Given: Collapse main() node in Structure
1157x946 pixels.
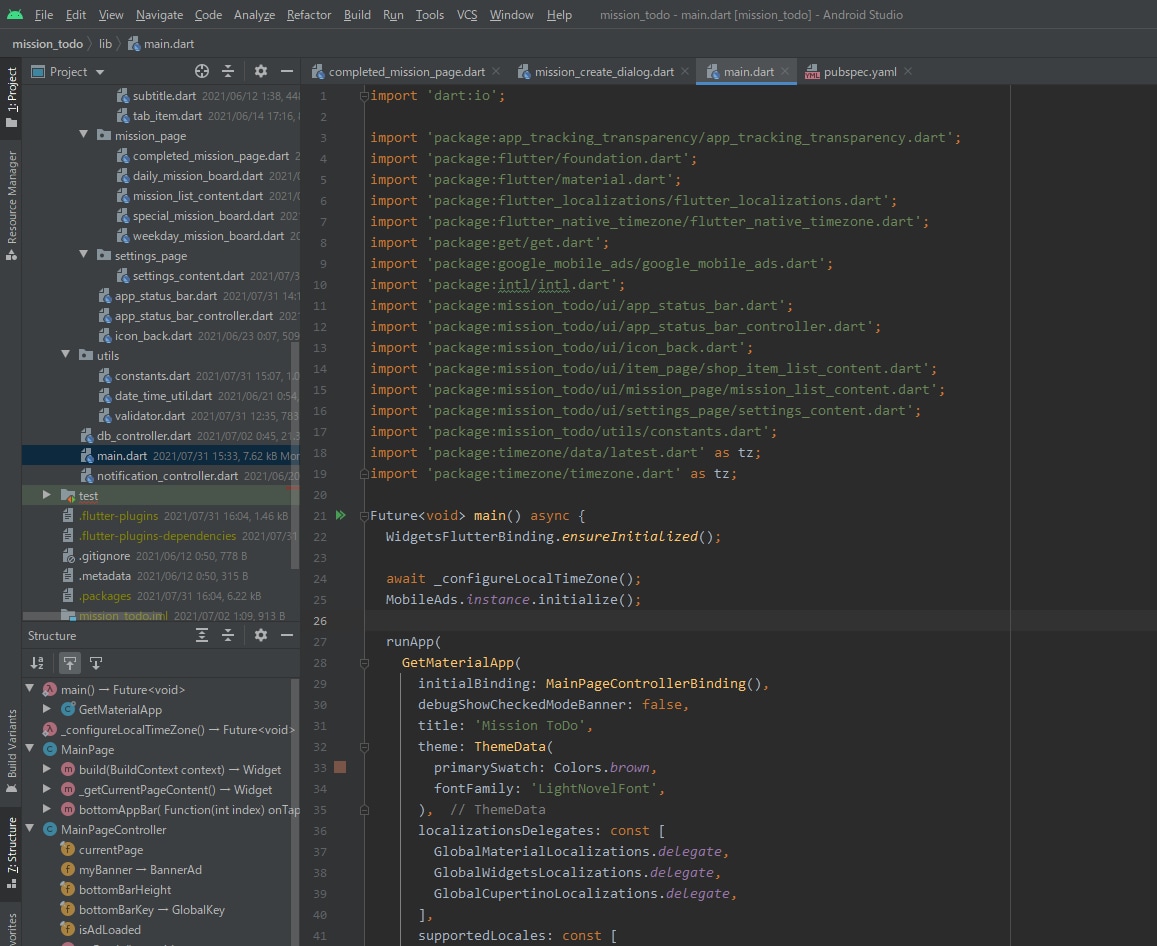Looking at the screenshot, I should 30,688.
